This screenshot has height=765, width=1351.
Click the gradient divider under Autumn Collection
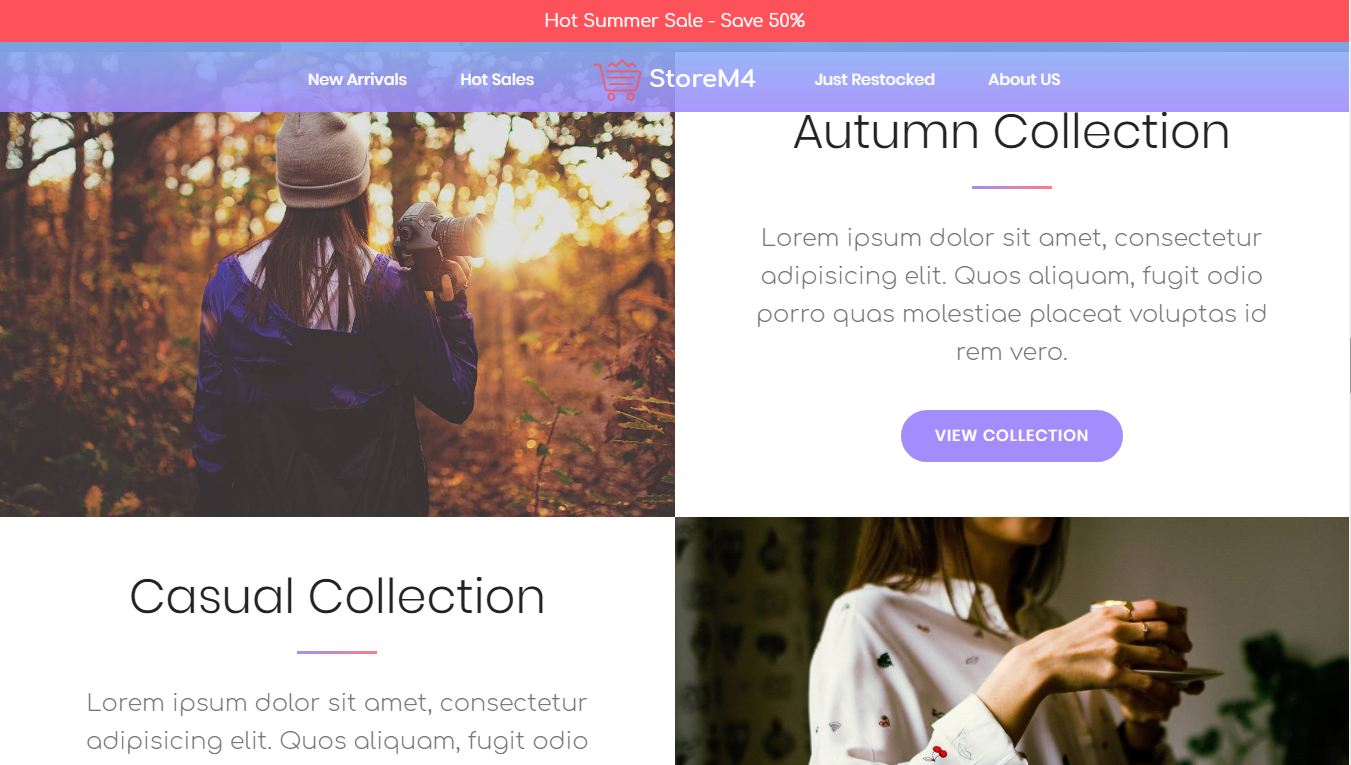pos(1012,187)
